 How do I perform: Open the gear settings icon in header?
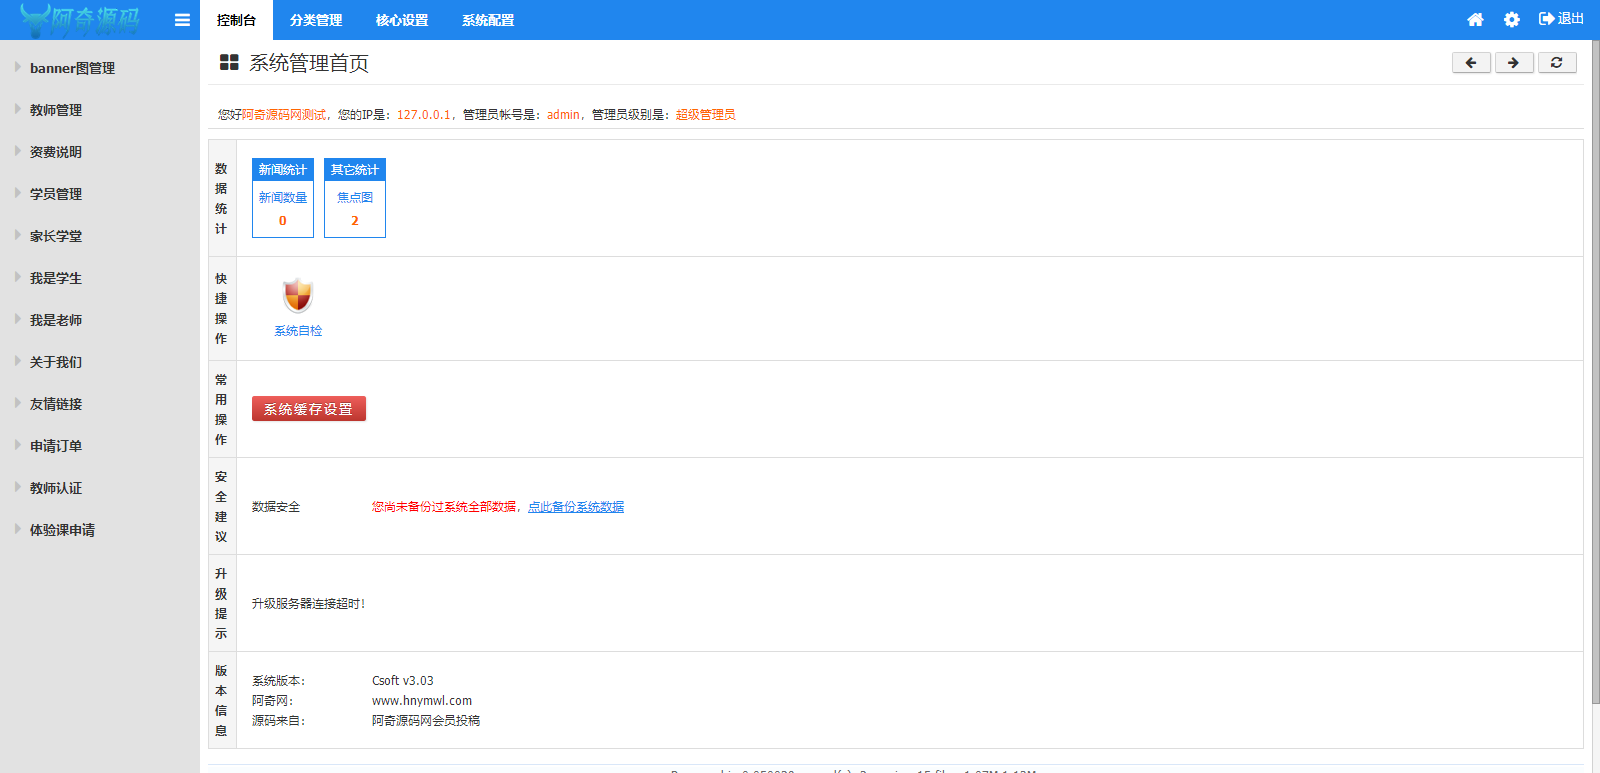(1512, 20)
